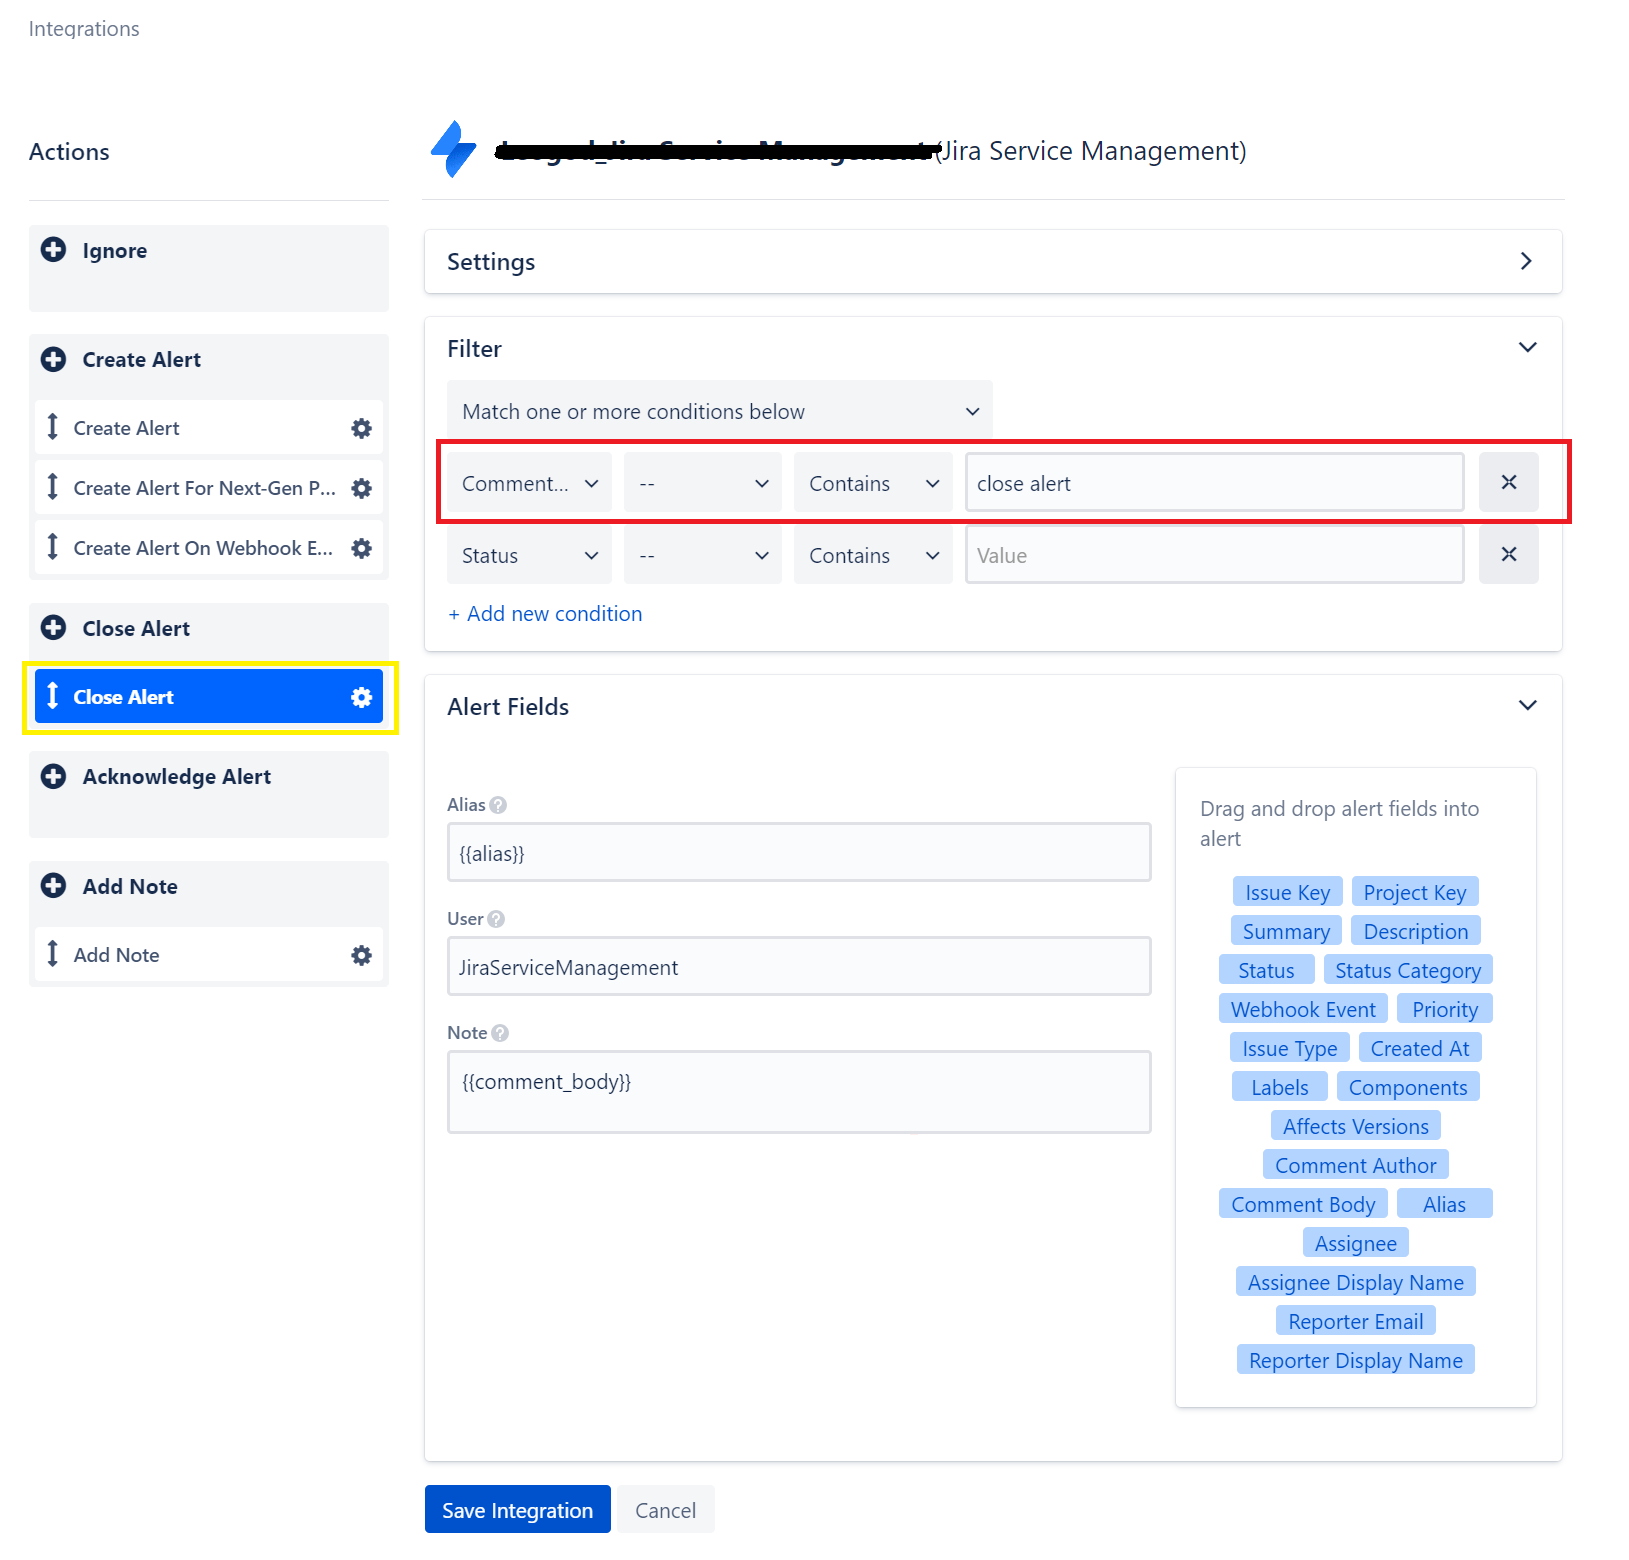This screenshot has width=1629, height=1560.
Task: Collapse the Filter section
Action: [1528, 347]
